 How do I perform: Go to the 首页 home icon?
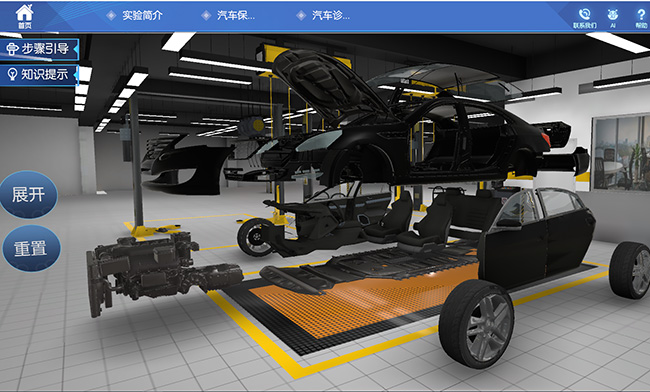tap(24, 16)
